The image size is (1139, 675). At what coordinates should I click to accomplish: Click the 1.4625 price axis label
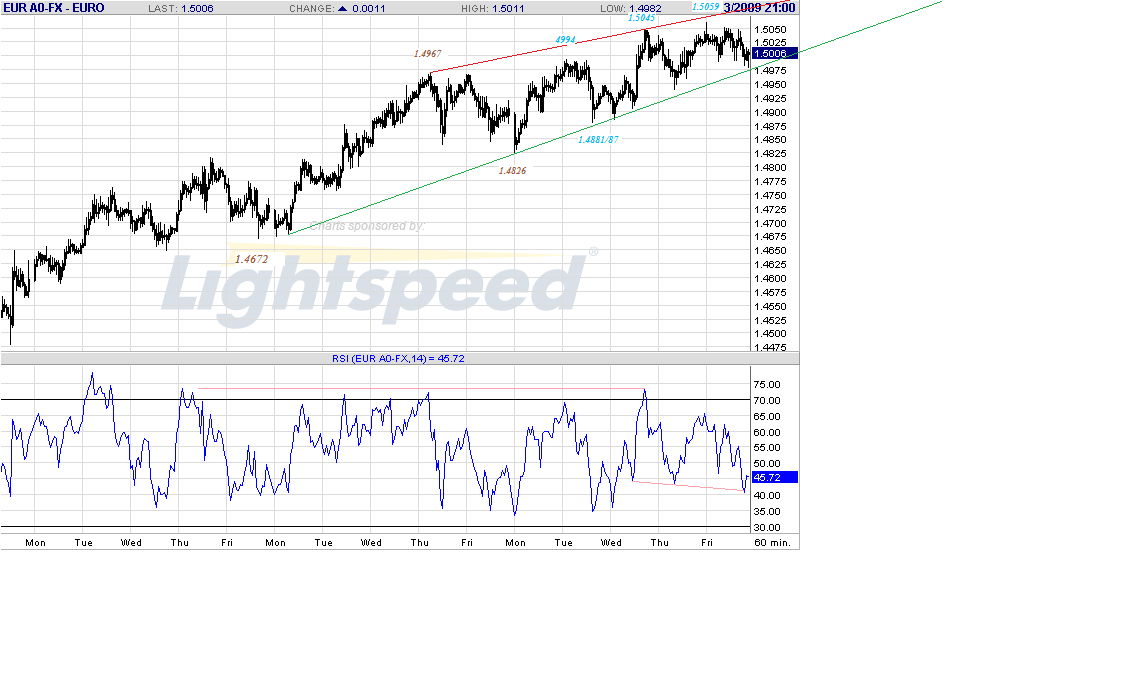(770, 265)
